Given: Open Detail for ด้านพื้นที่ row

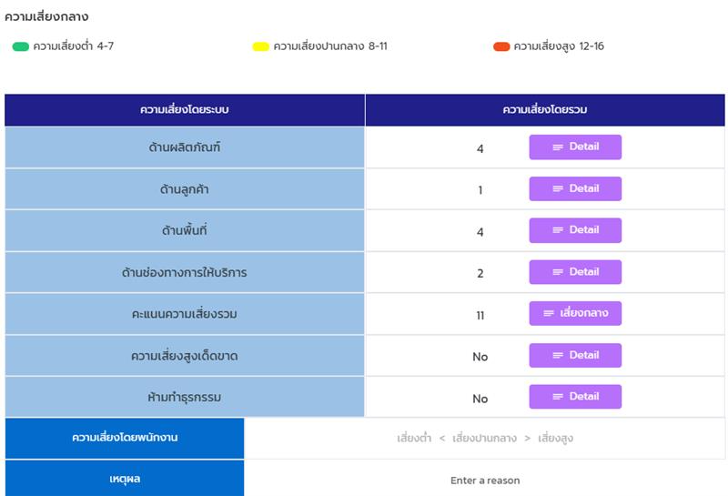Looking at the screenshot, I should (x=575, y=230).
